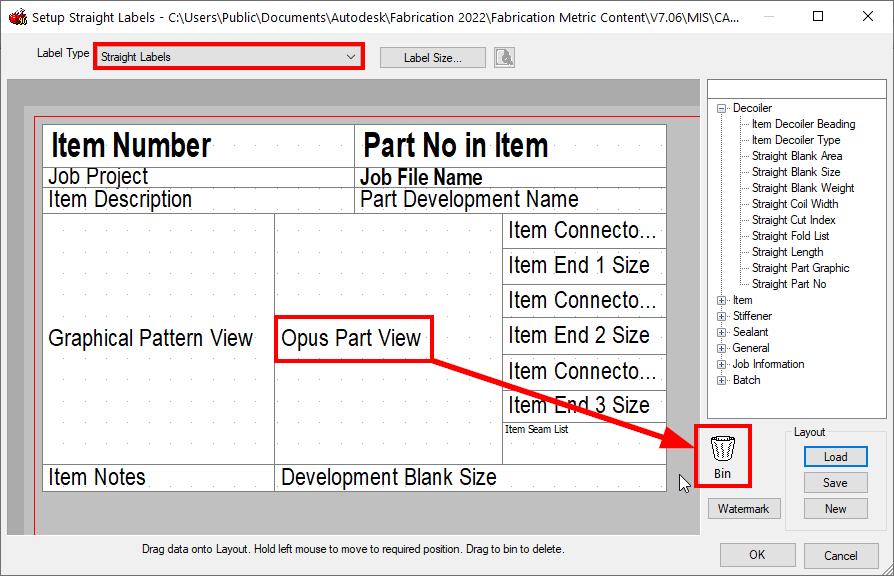Save the current layout
This screenshot has height=576, width=894.
coord(835,482)
